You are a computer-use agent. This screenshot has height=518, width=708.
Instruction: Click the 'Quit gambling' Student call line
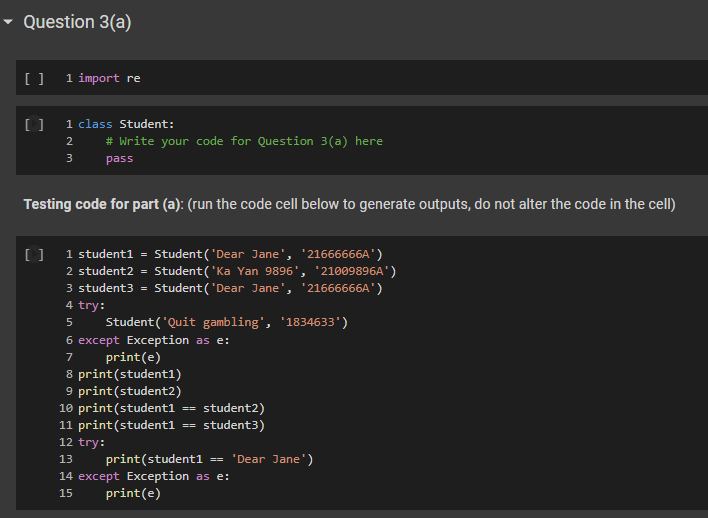[227, 322]
